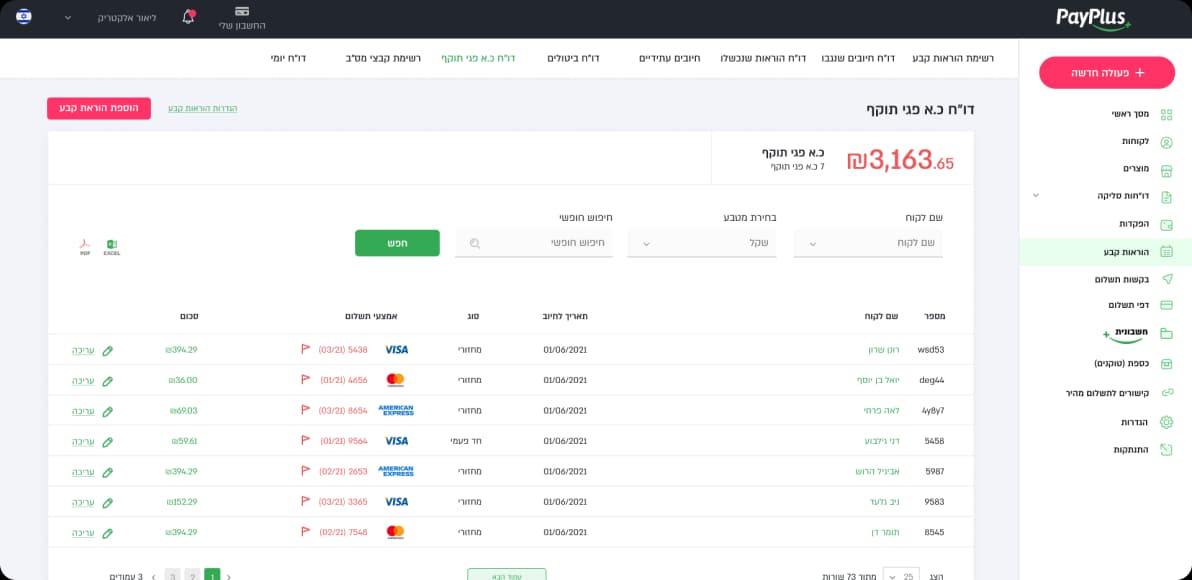Go to previous page with the pagination arrow beside page 1
1192x580 pixels.
point(229,576)
